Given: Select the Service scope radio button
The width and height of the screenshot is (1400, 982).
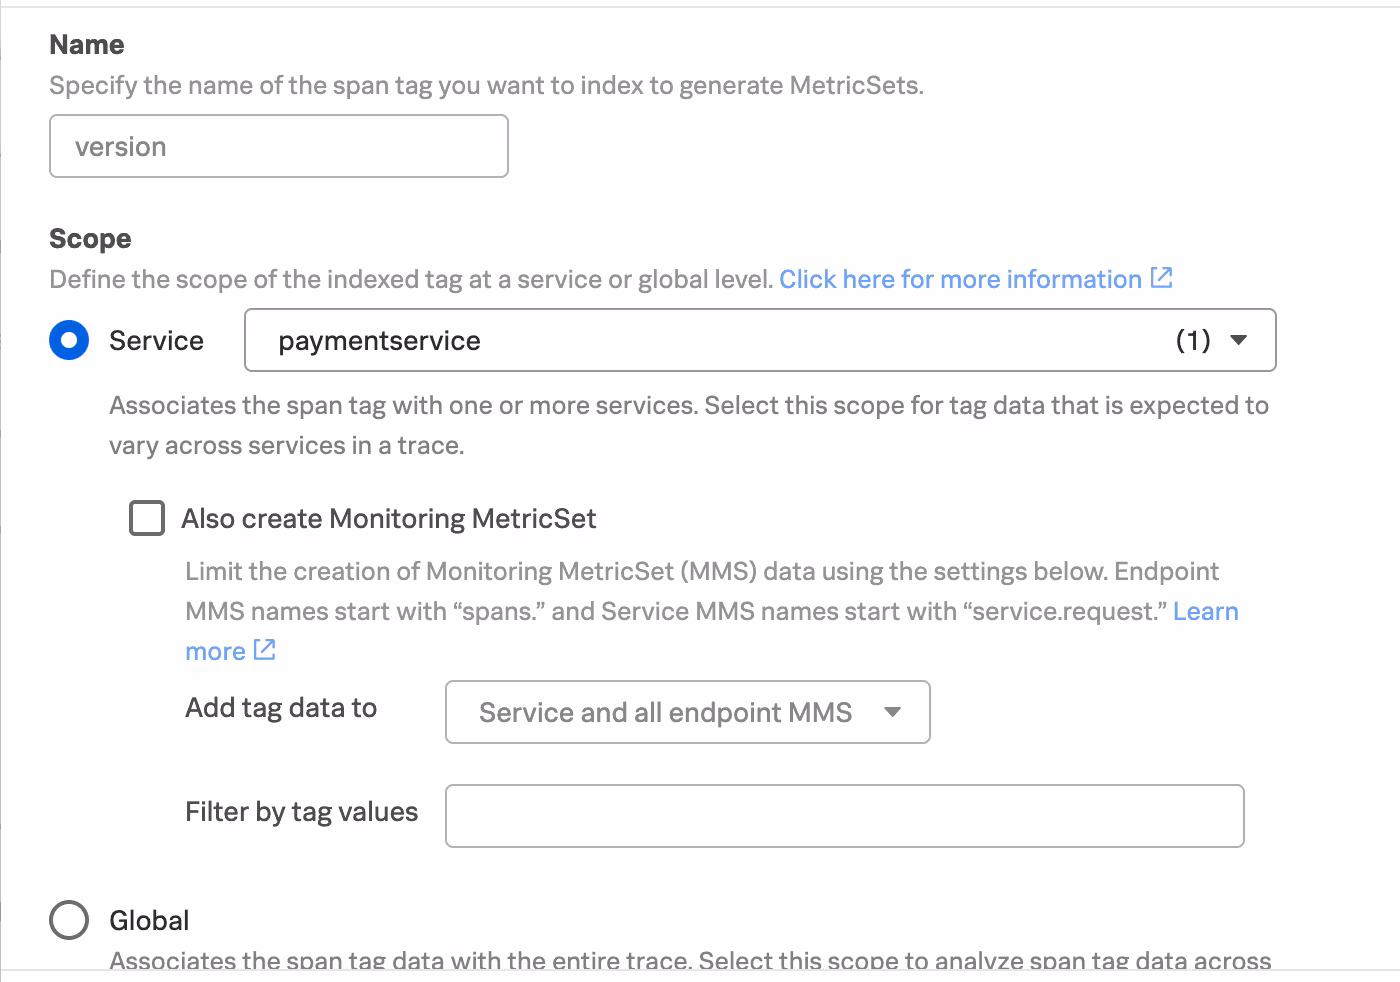Looking at the screenshot, I should (69, 341).
